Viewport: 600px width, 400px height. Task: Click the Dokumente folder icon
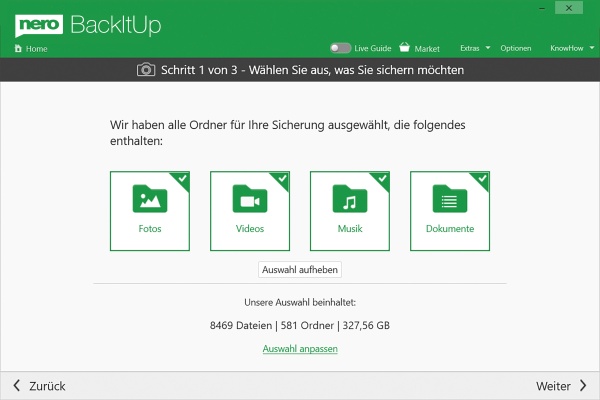click(x=450, y=198)
